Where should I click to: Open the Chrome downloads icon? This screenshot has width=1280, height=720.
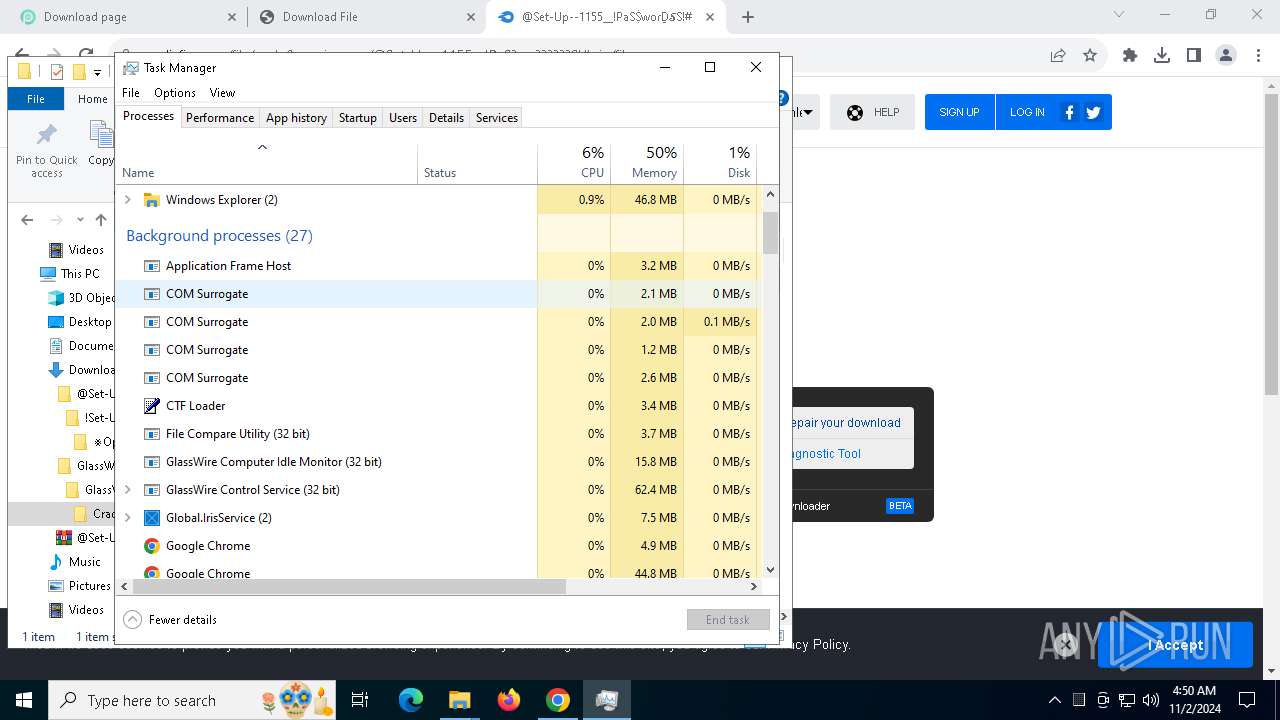click(1162, 55)
